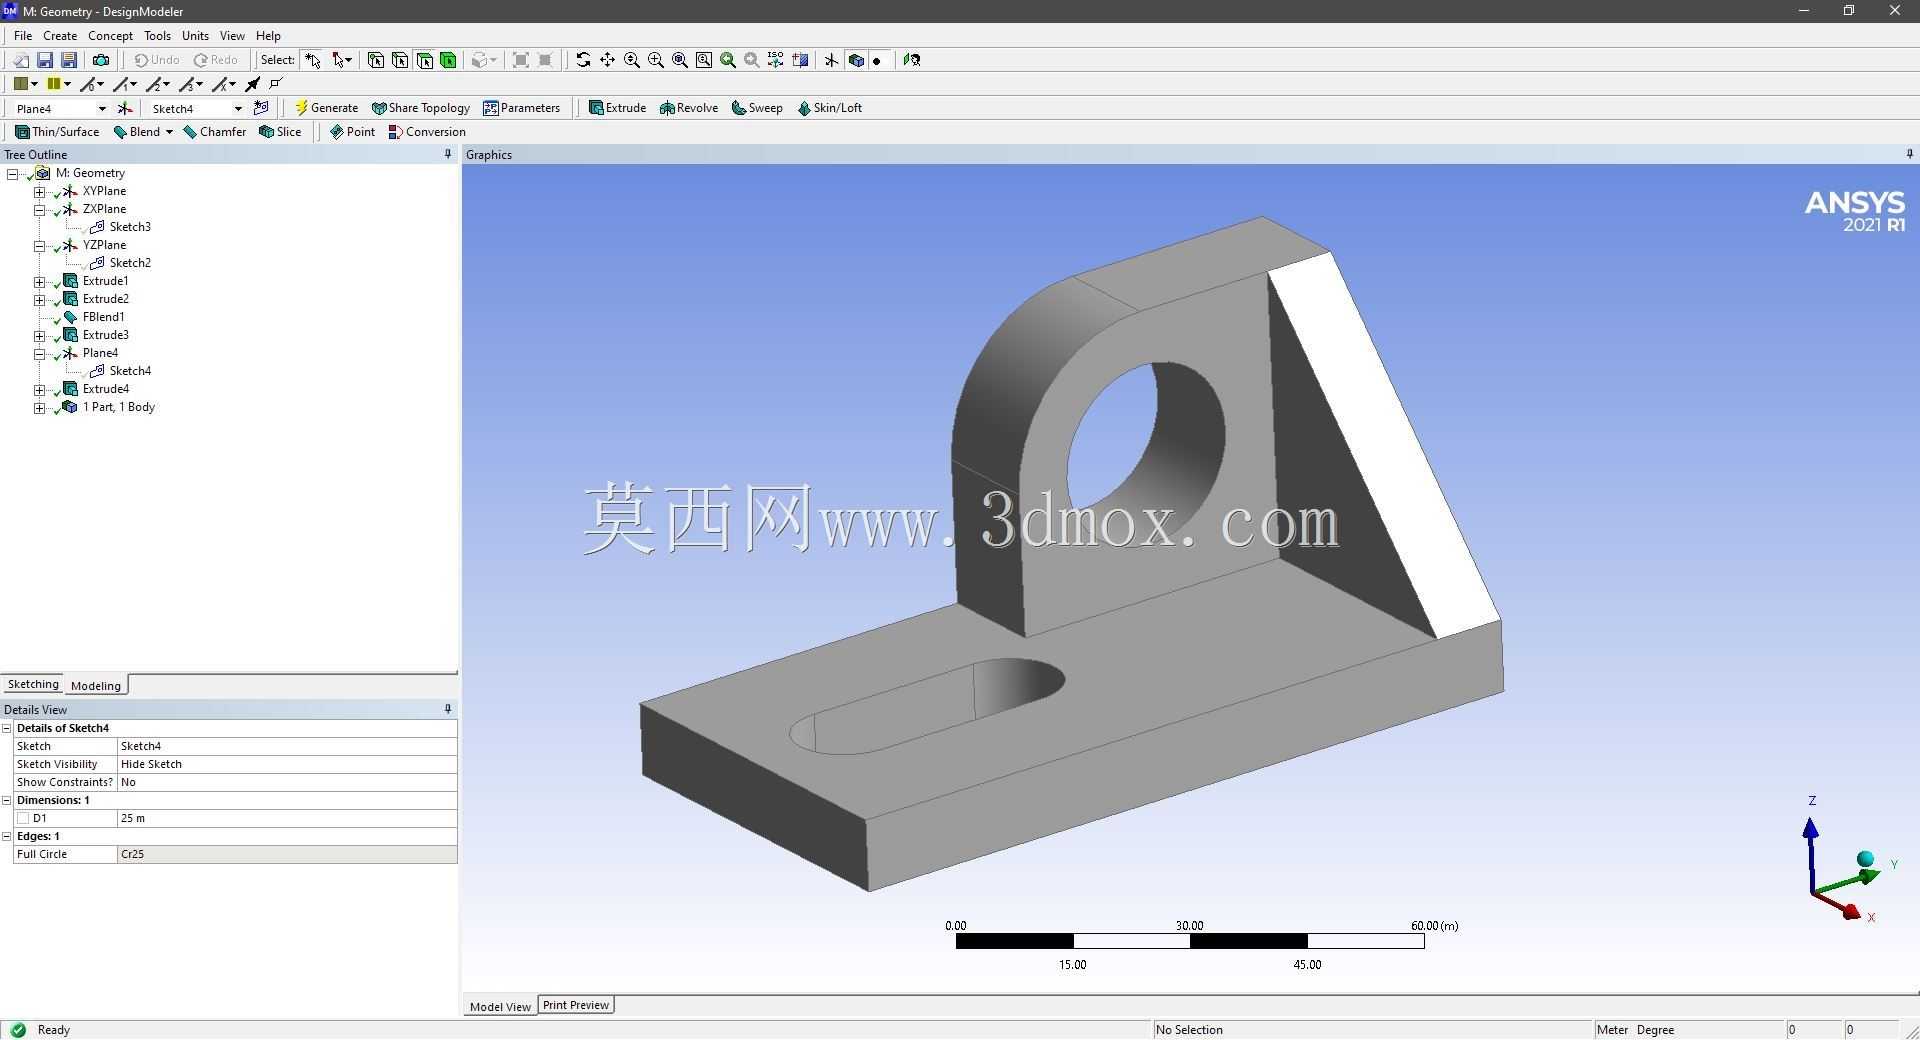Click the Revolve tool

coord(689,108)
